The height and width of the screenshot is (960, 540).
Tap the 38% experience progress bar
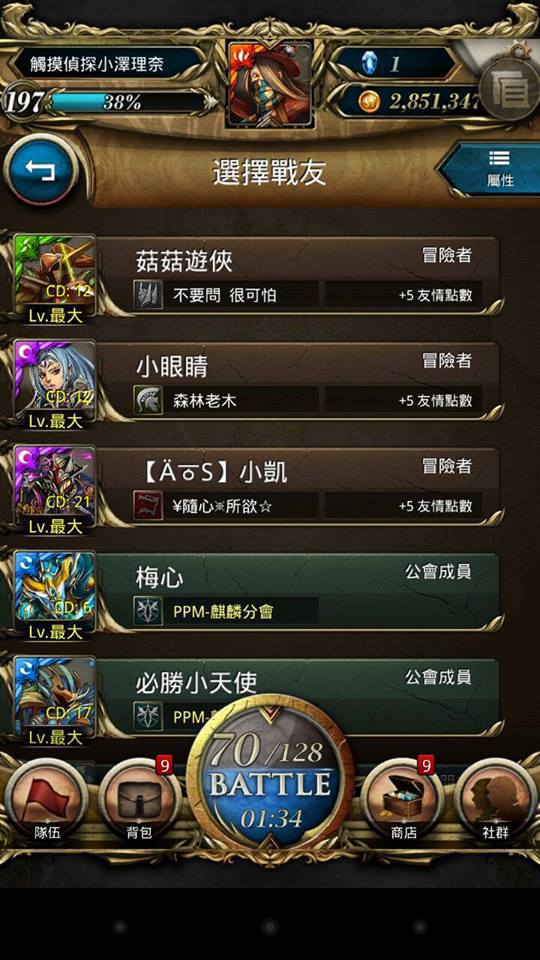coord(127,102)
